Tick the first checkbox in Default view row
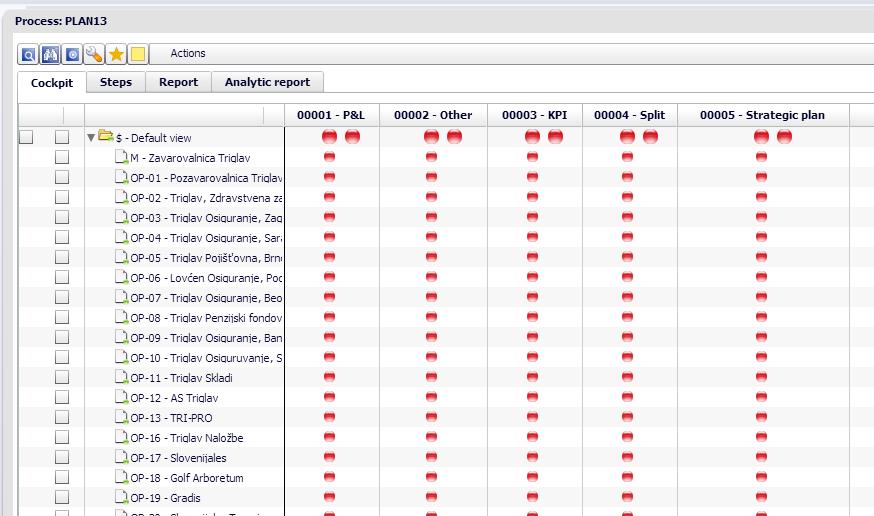The height and width of the screenshot is (516, 874). pyautogui.click(x=26, y=137)
